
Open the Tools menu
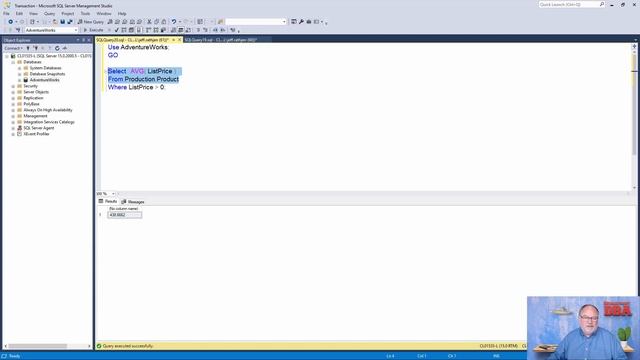(x=85, y=13)
